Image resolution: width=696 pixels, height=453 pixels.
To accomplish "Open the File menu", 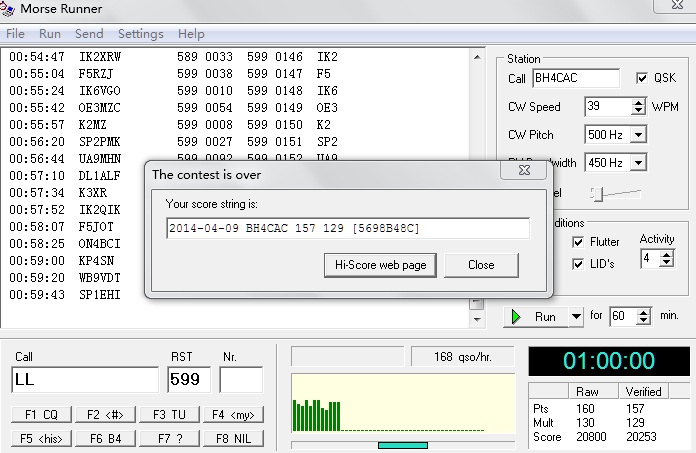I will 15,34.
